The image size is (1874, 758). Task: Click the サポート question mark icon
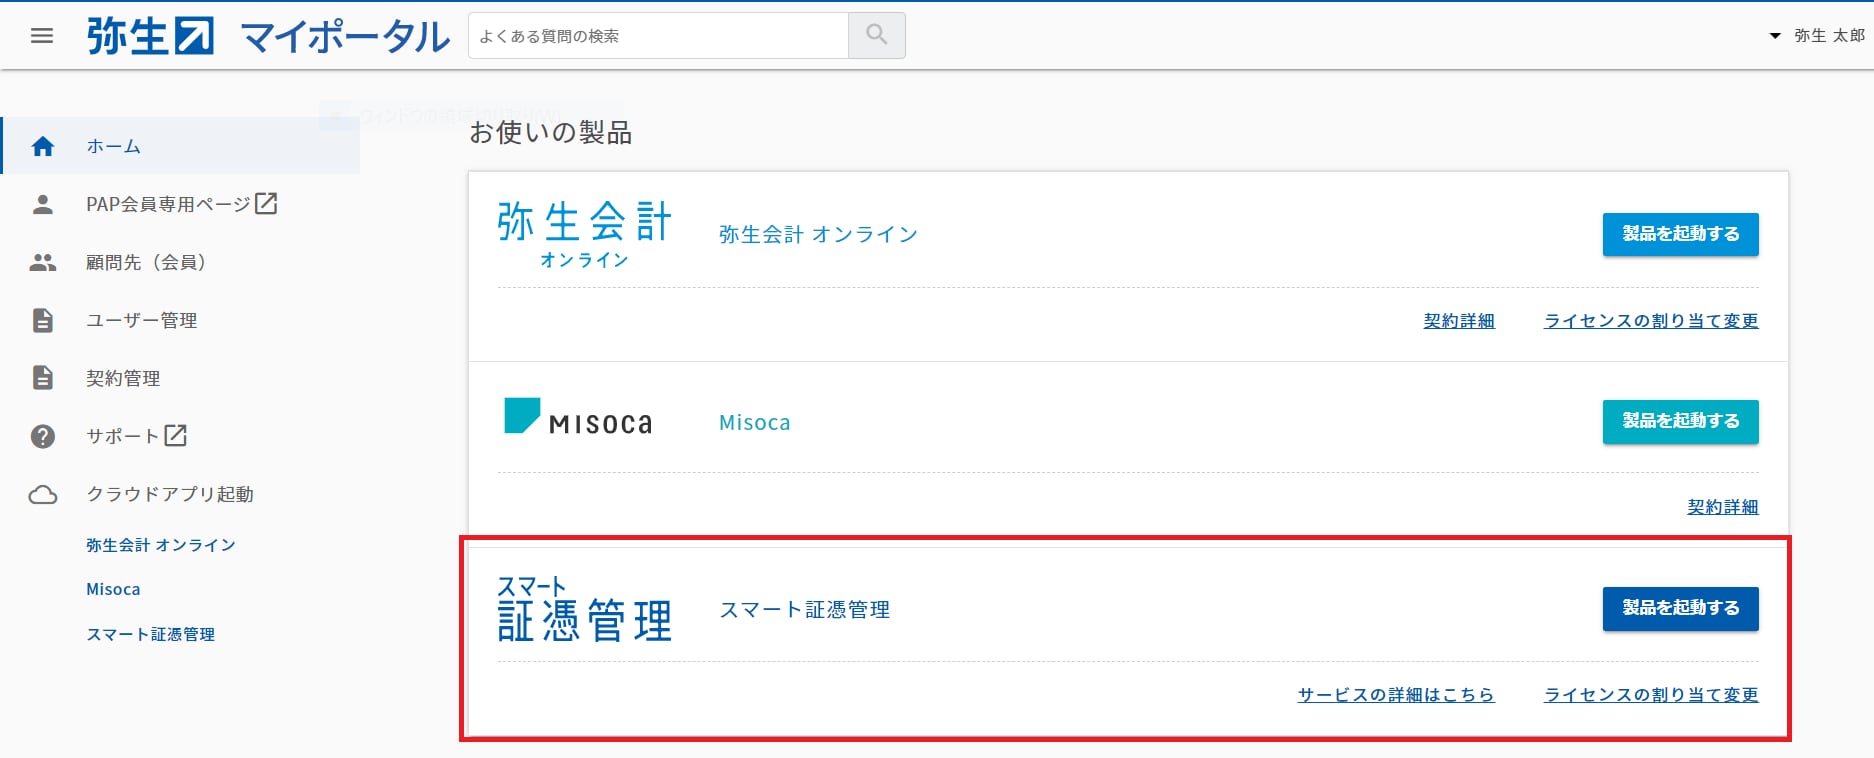coord(42,436)
